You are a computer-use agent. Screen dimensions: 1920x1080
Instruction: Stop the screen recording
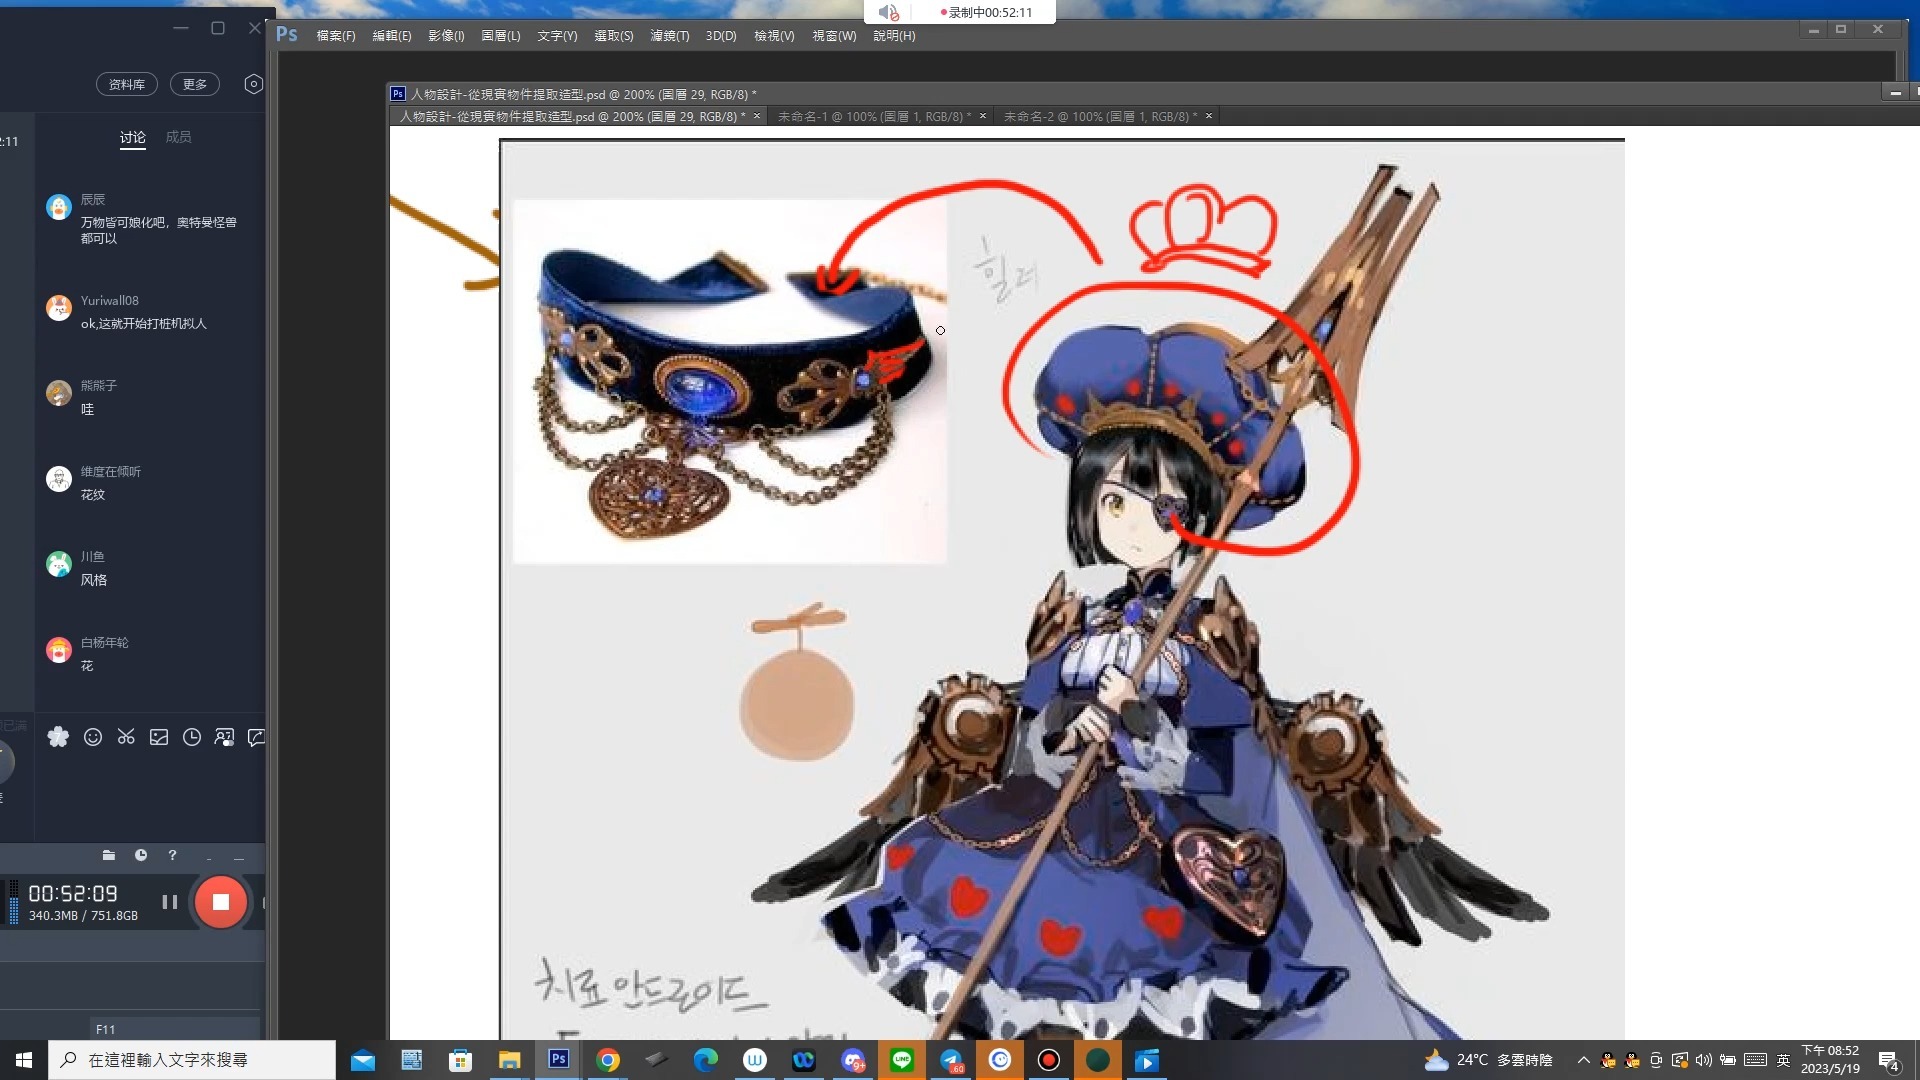[220, 902]
